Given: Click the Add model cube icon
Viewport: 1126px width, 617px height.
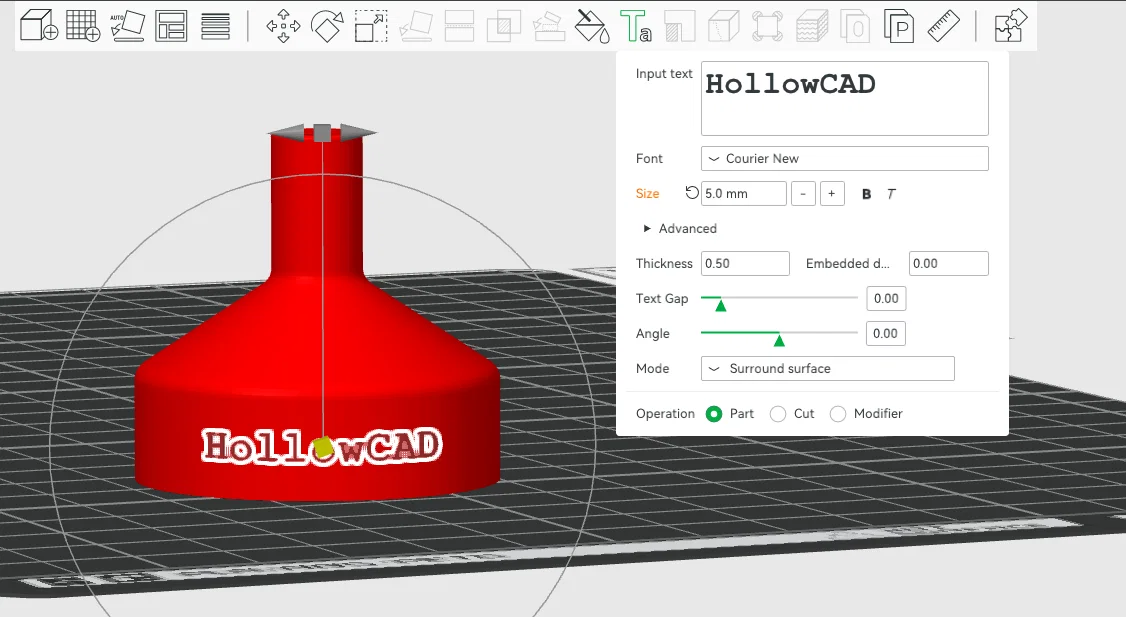Looking at the screenshot, I should pos(39,27).
